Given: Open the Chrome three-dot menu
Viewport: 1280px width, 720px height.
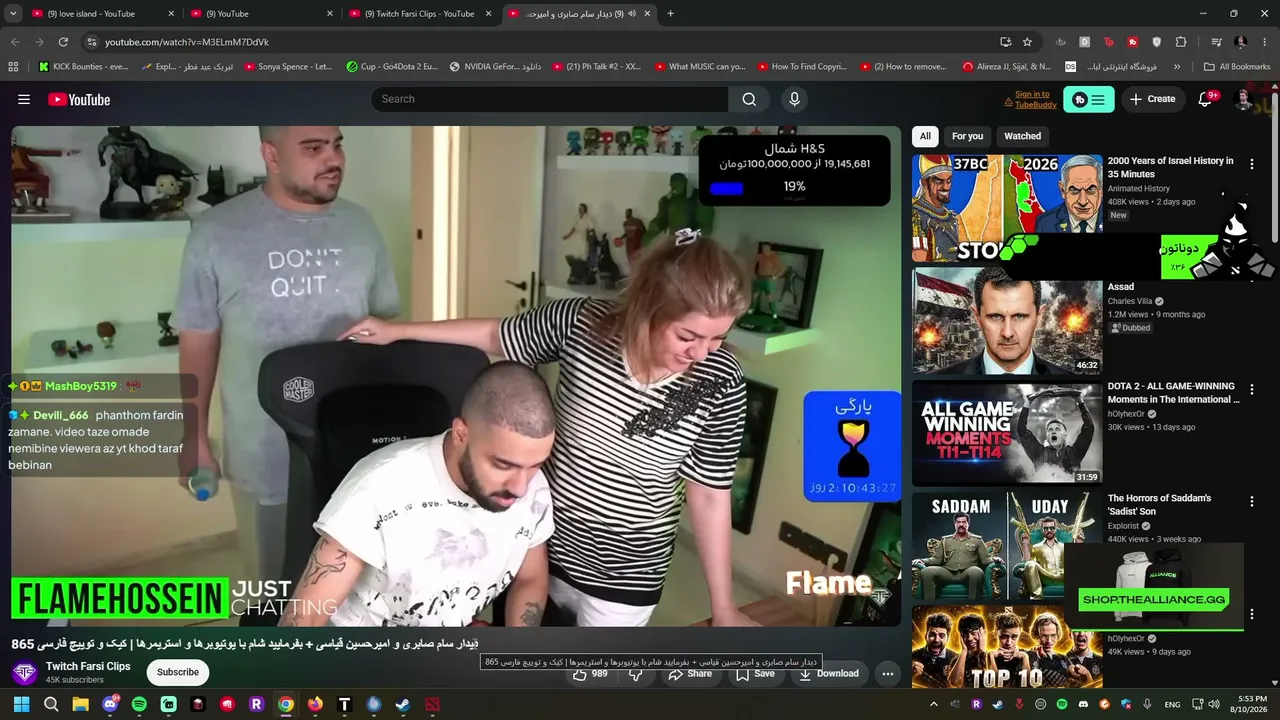Looking at the screenshot, I should [x=1265, y=42].
